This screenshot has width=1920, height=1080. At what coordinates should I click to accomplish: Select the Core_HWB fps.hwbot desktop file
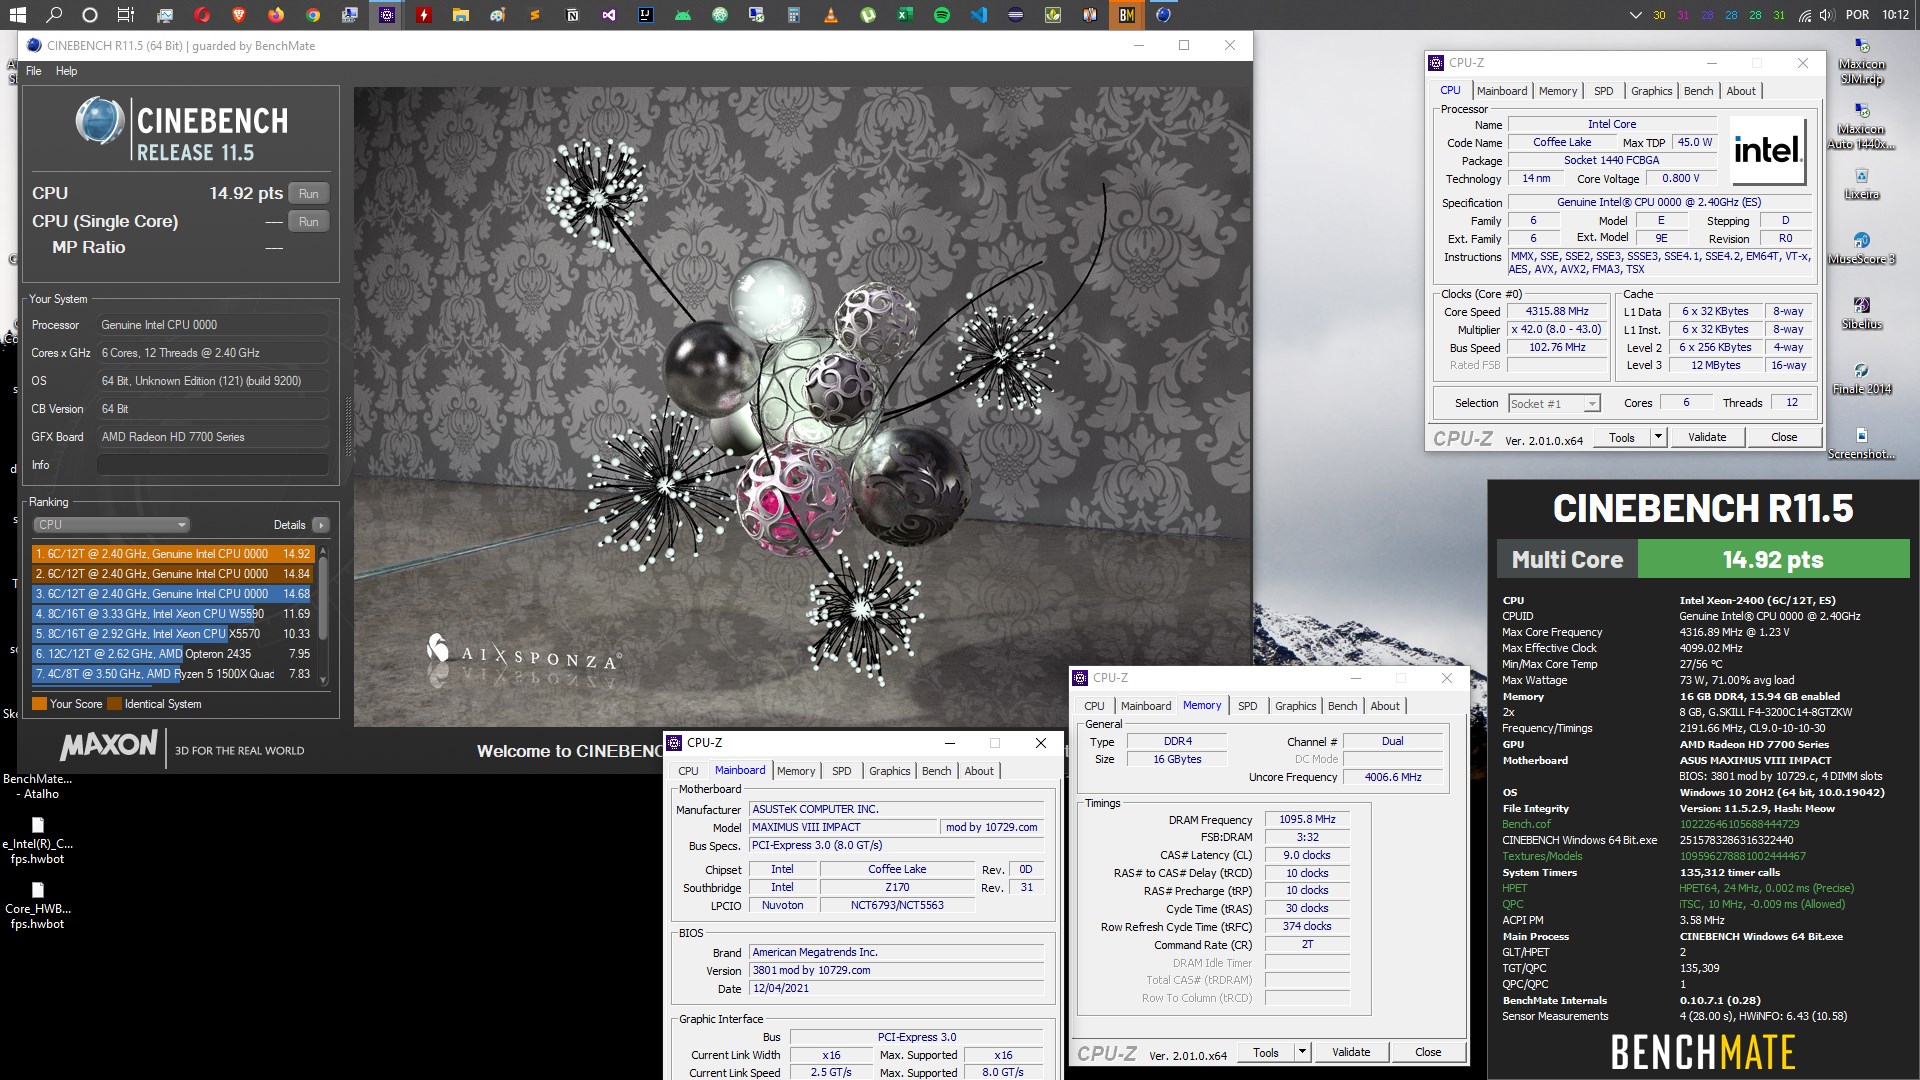point(38,905)
